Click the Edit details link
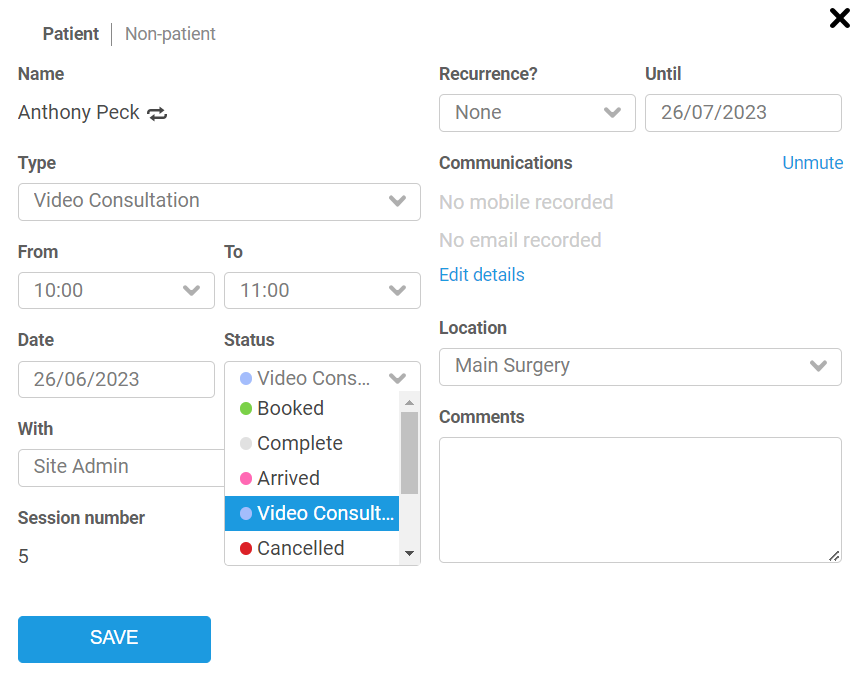Screen dimensions: 859x677 coord(482,275)
